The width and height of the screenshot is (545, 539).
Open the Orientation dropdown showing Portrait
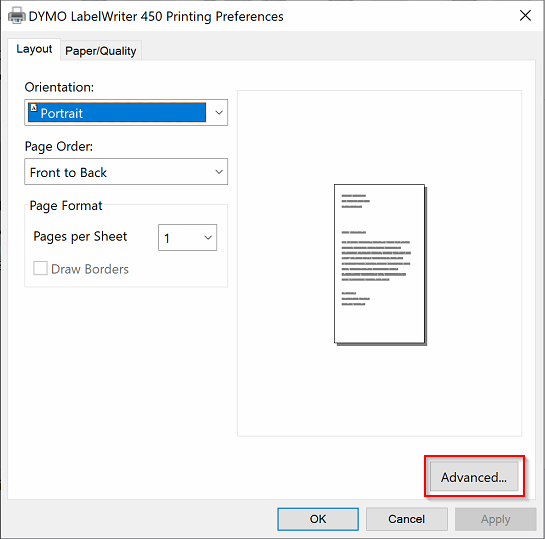pos(126,113)
